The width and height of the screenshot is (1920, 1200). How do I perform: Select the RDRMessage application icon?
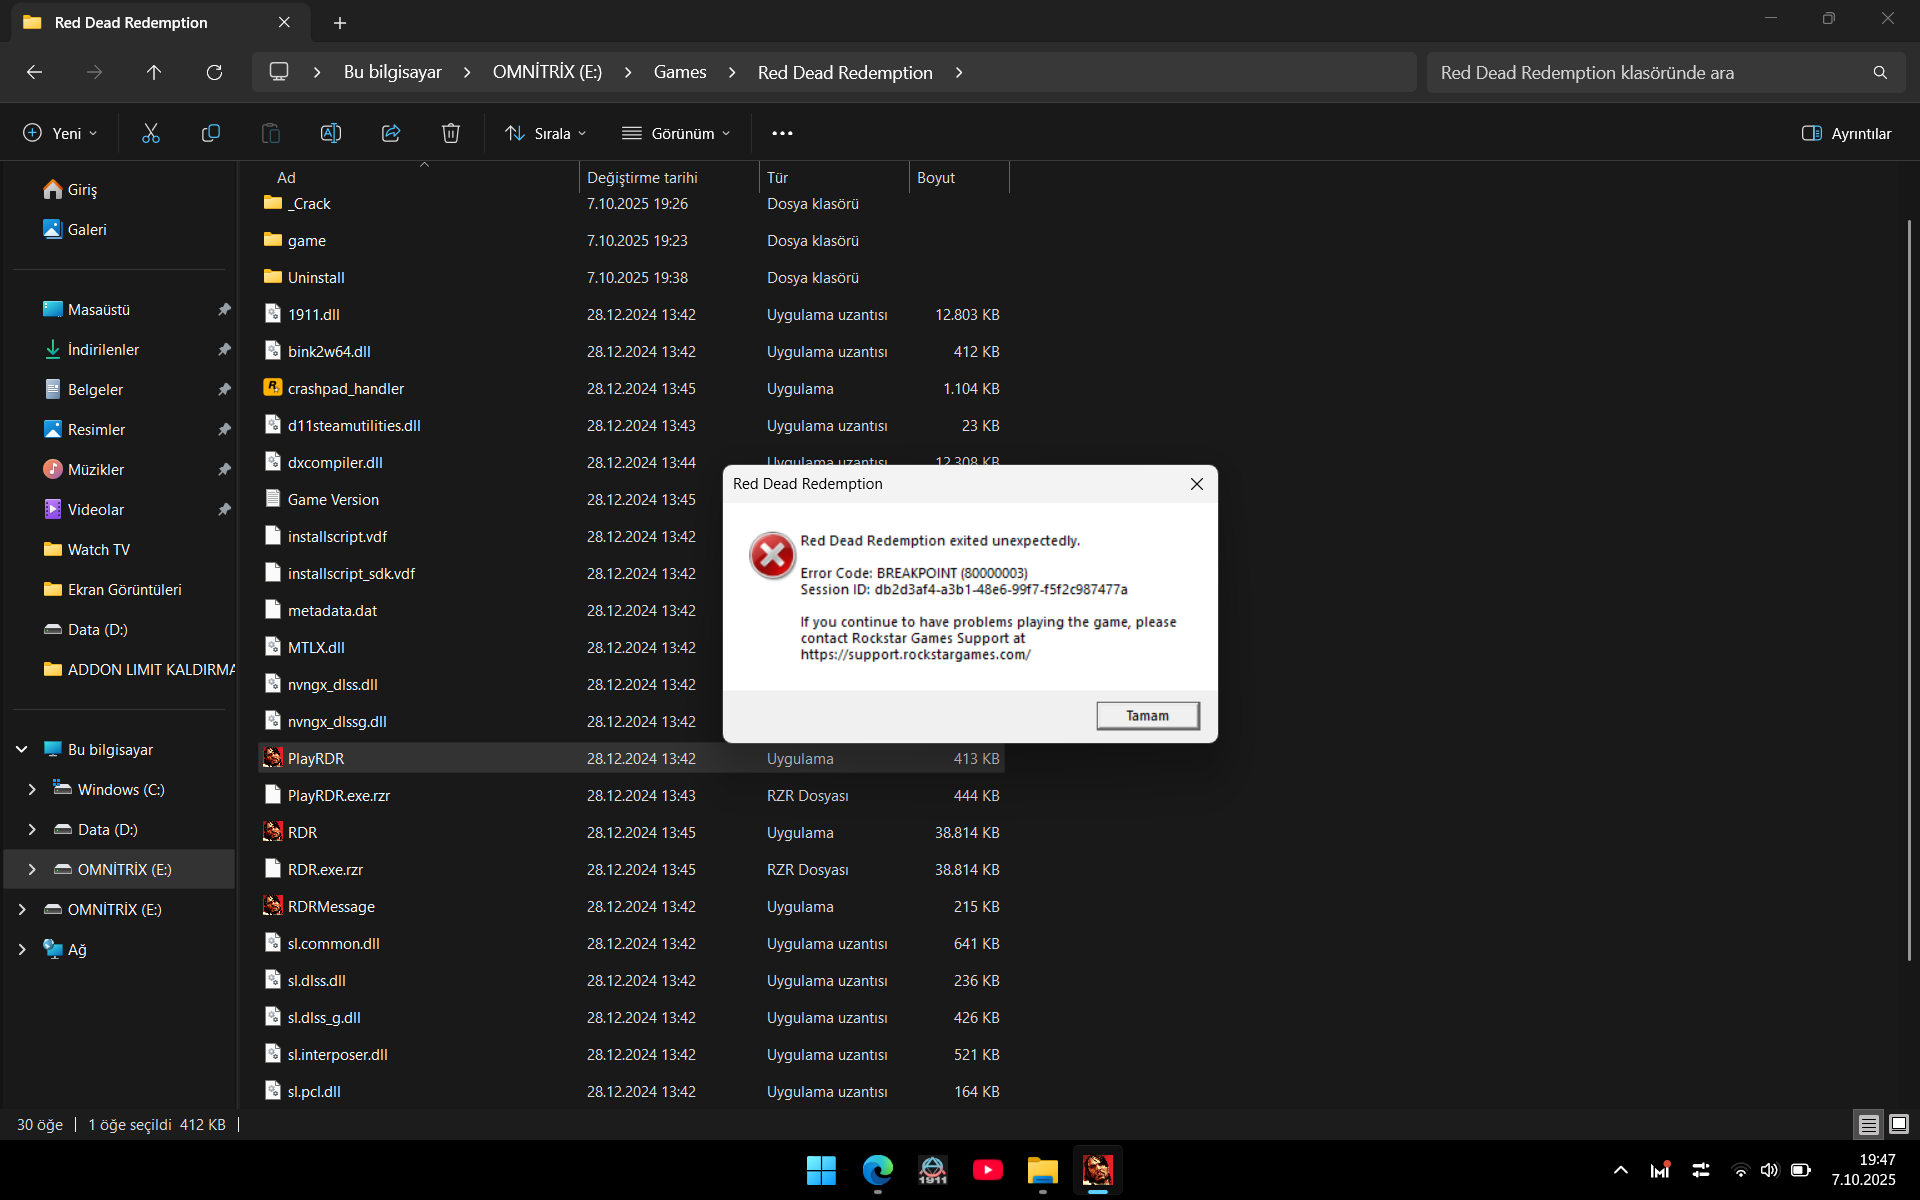click(273, 906)
